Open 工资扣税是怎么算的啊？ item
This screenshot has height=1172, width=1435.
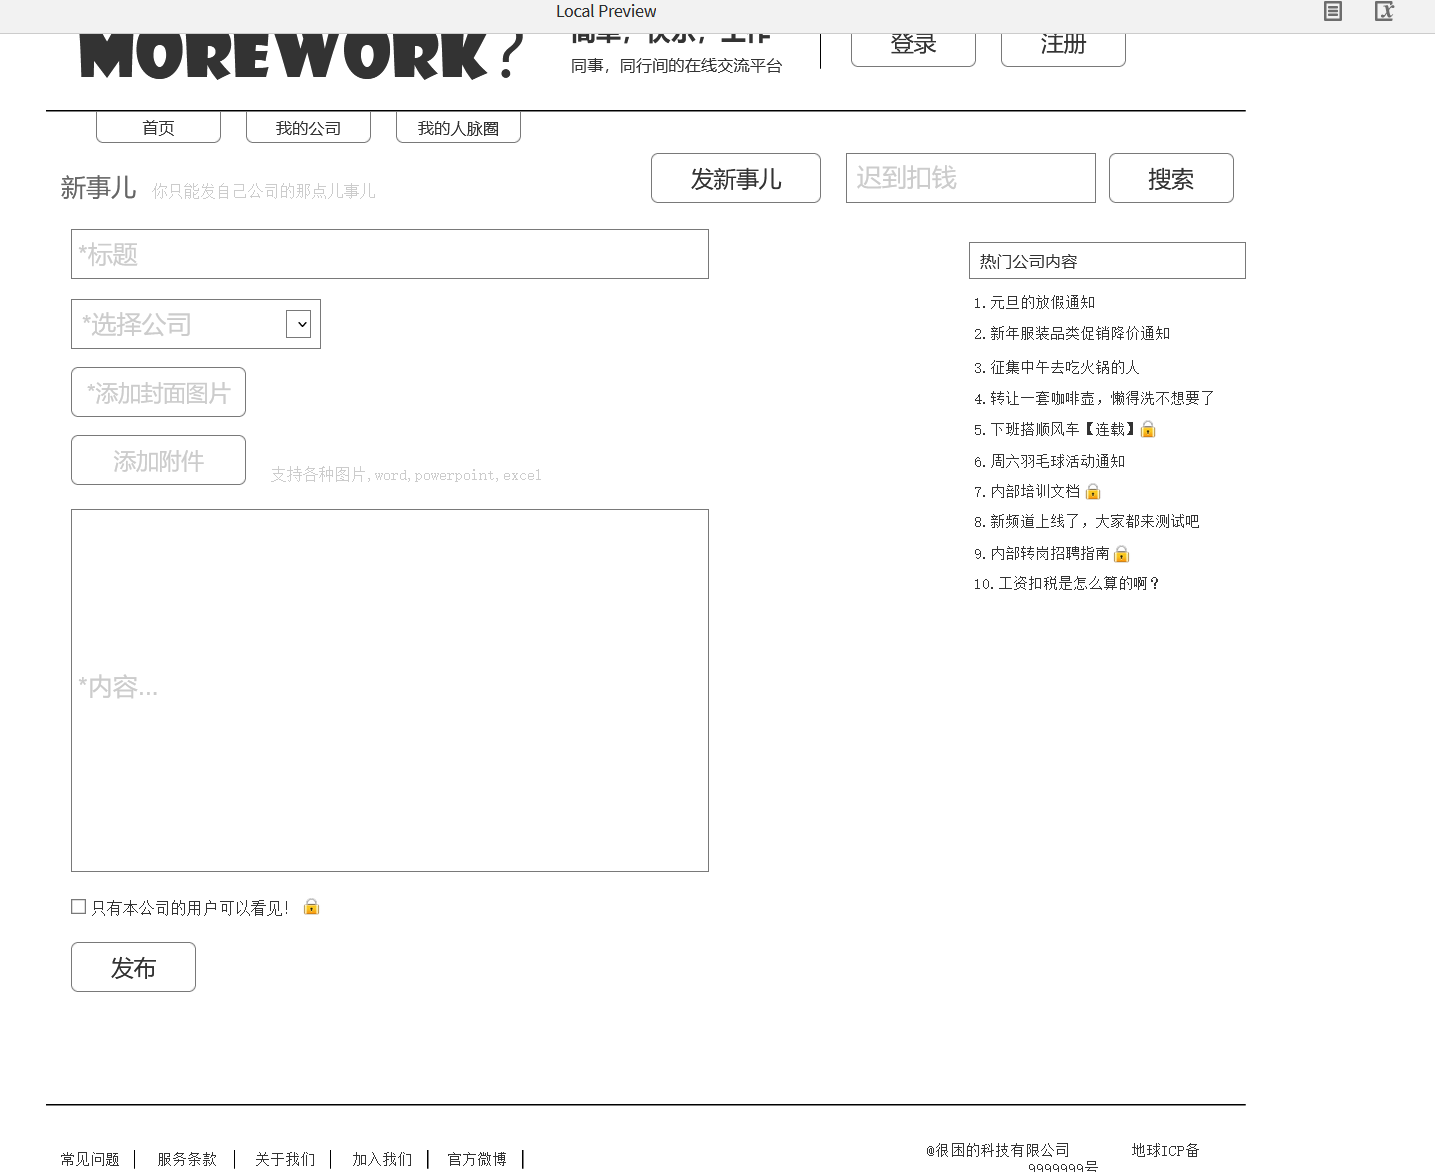coord(1067,583)
